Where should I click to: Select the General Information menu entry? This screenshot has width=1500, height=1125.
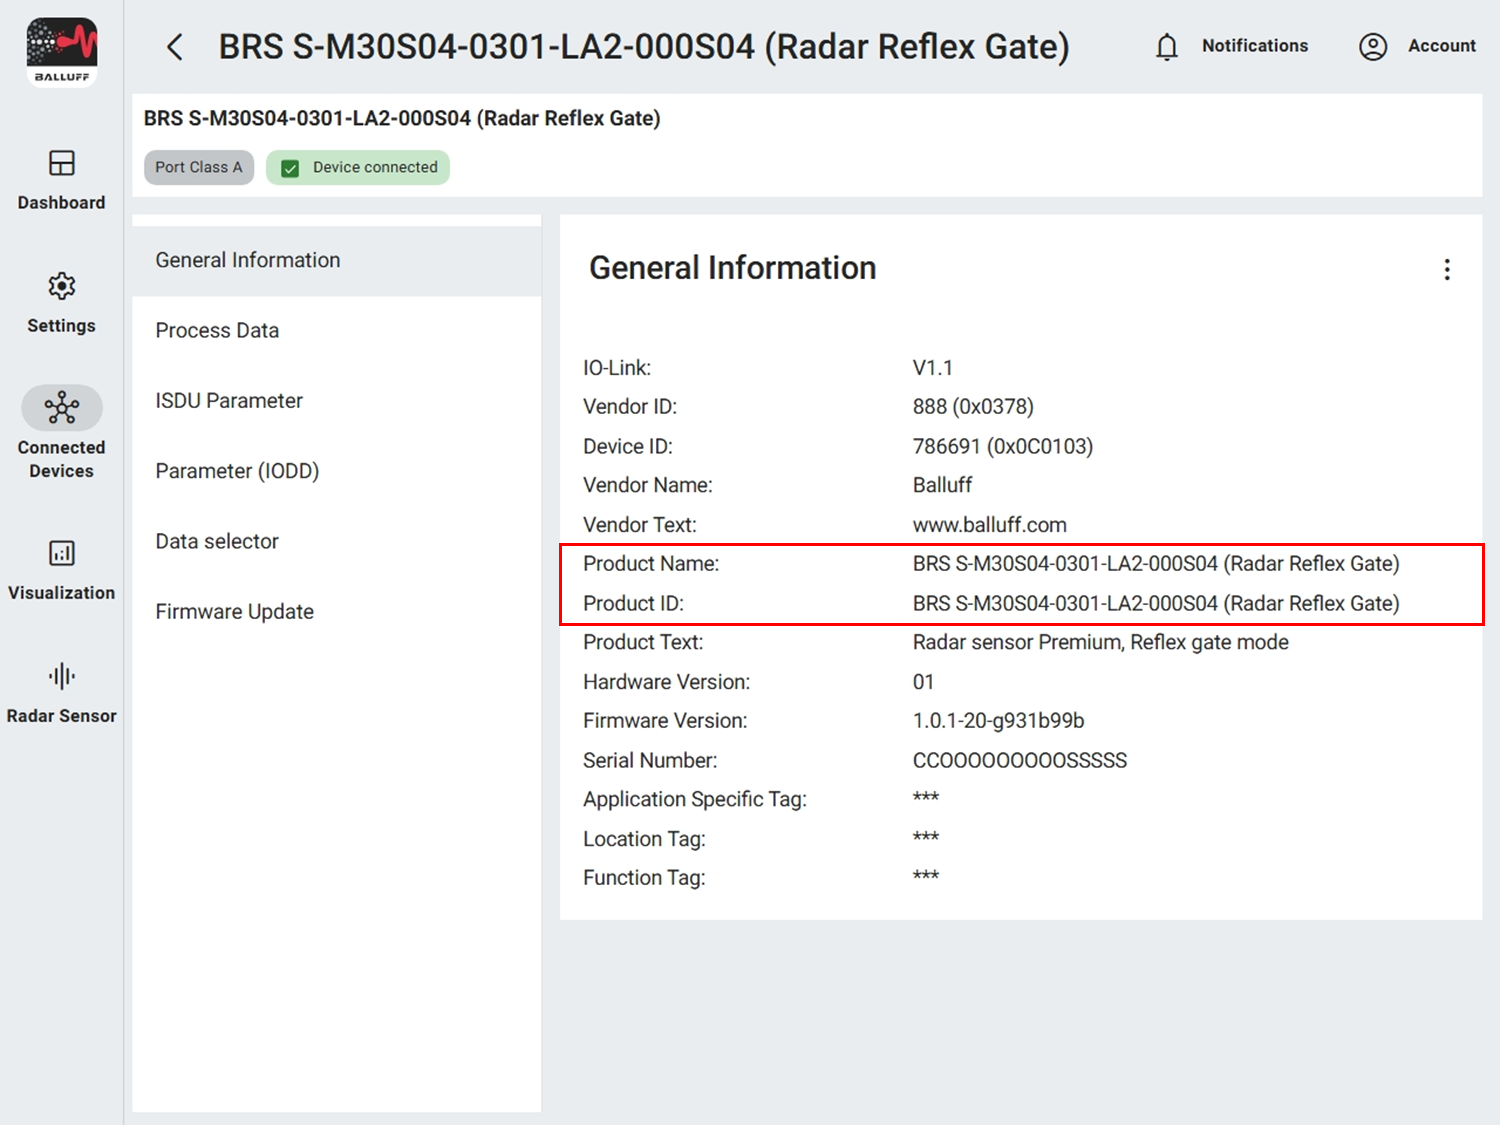[248, 260]
